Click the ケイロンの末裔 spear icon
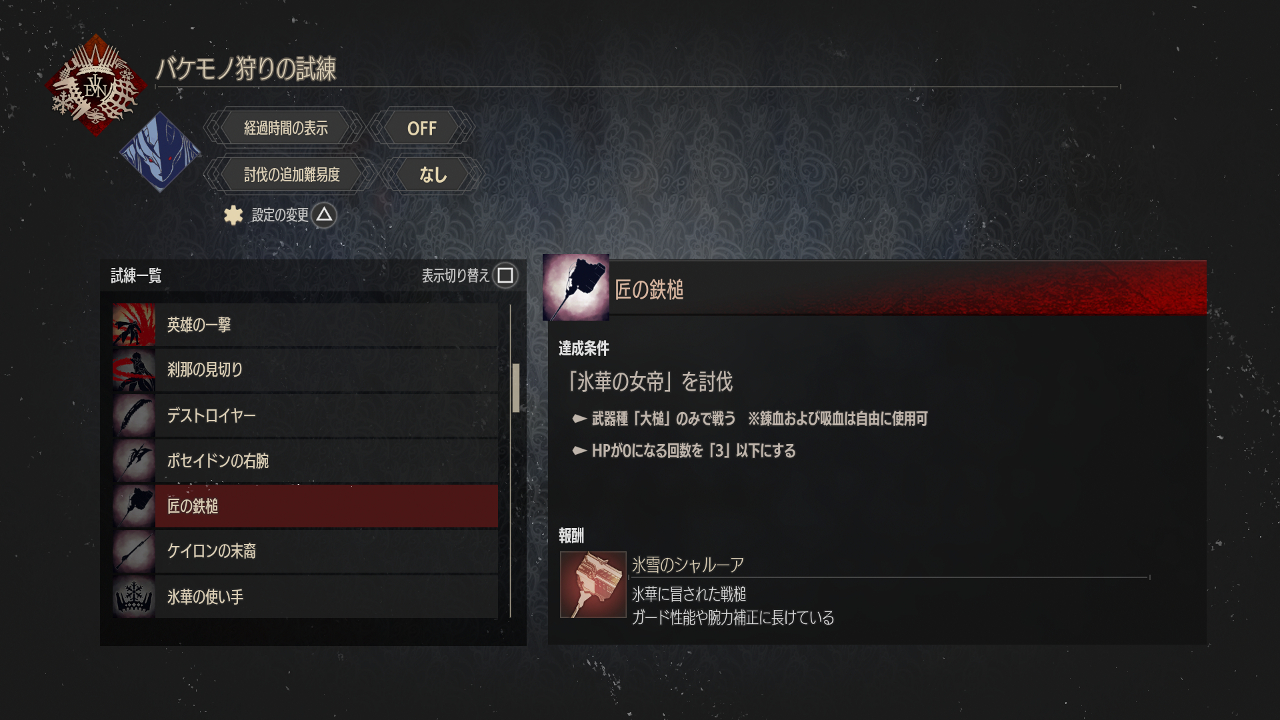 click(134, 552)
